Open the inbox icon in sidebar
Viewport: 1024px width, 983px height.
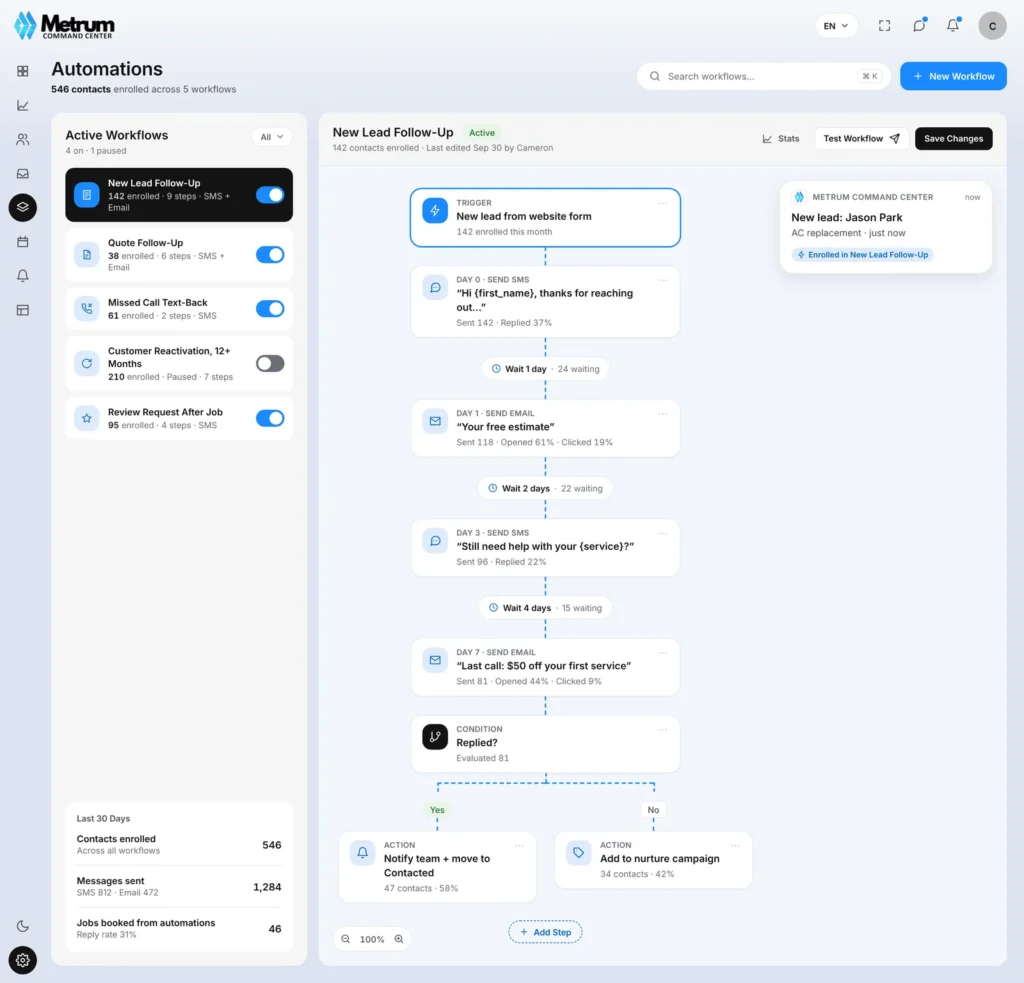point(23,174)
